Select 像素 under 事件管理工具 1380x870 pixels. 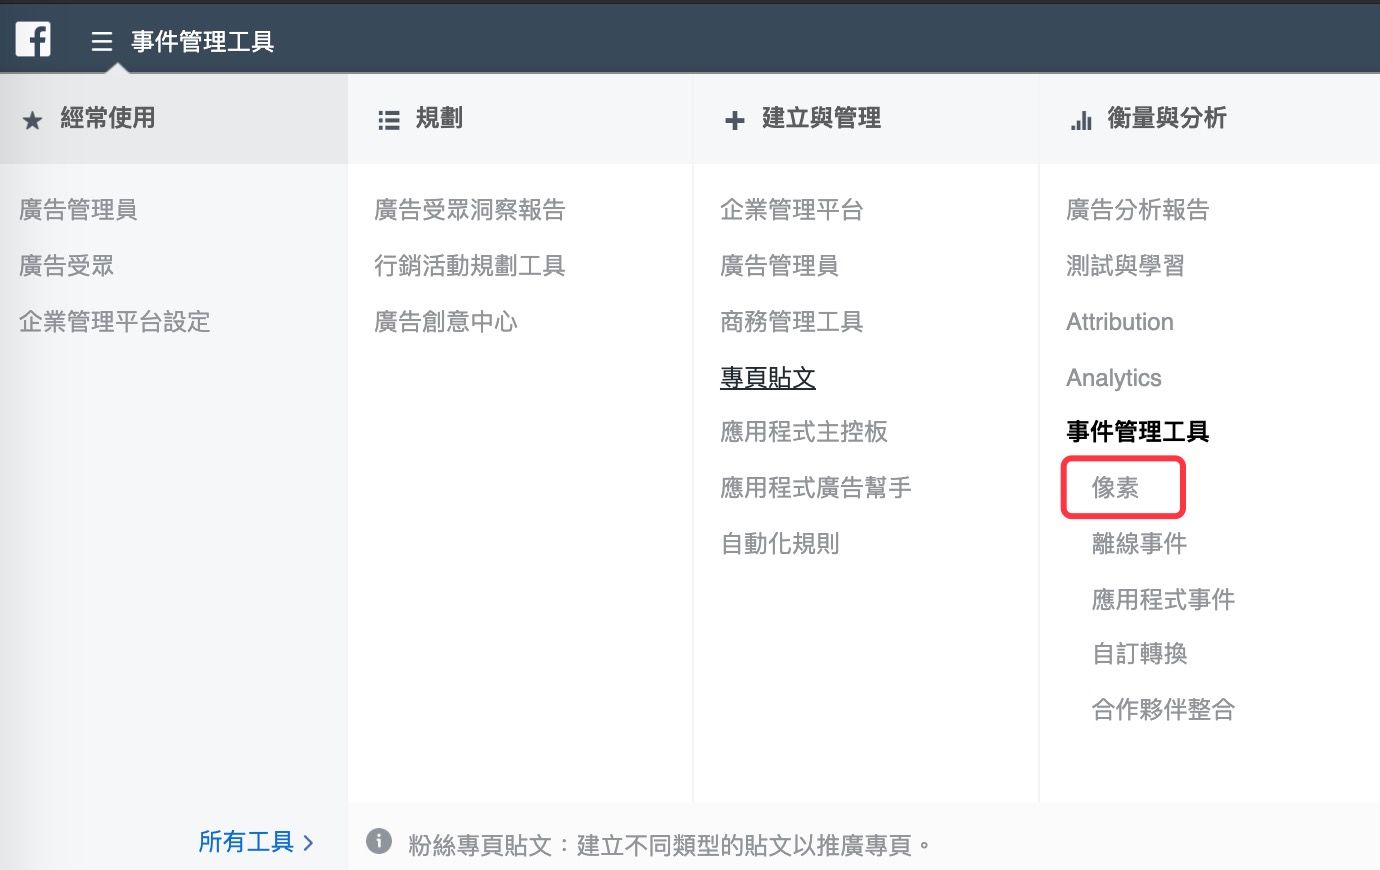coord(1116,488)
